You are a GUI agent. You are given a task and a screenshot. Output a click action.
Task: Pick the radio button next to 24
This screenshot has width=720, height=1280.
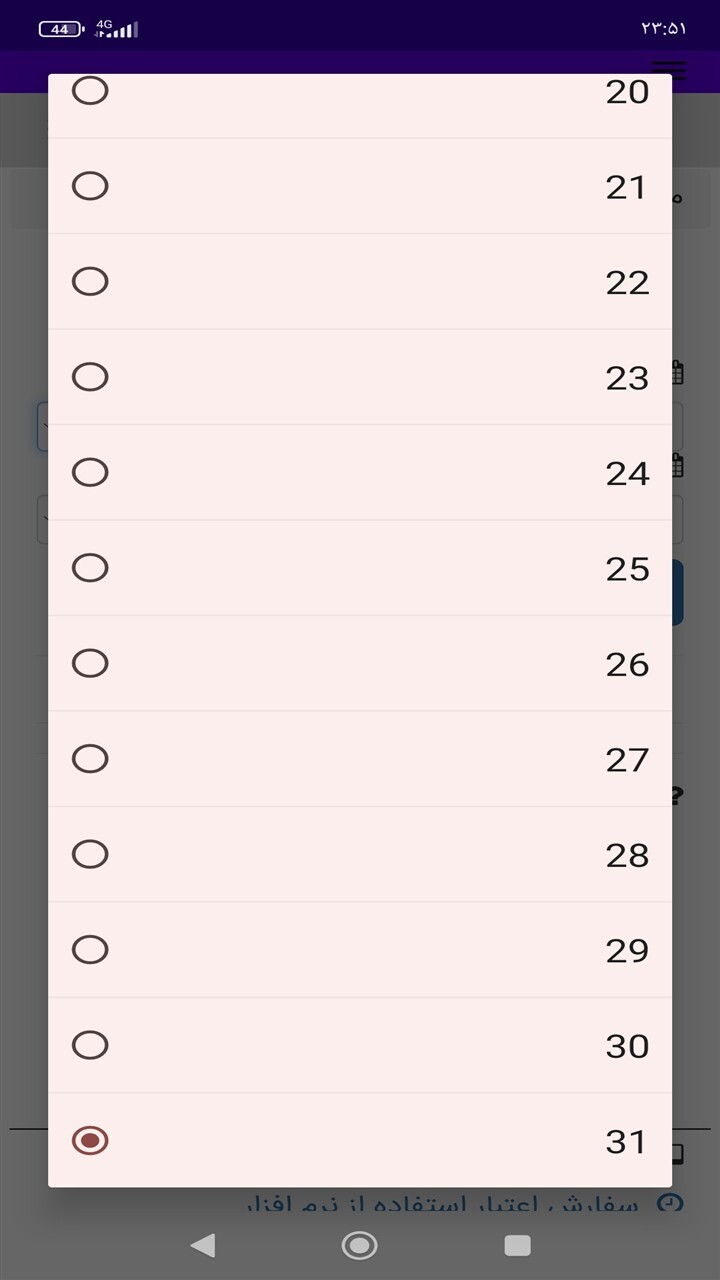[90, 472]
